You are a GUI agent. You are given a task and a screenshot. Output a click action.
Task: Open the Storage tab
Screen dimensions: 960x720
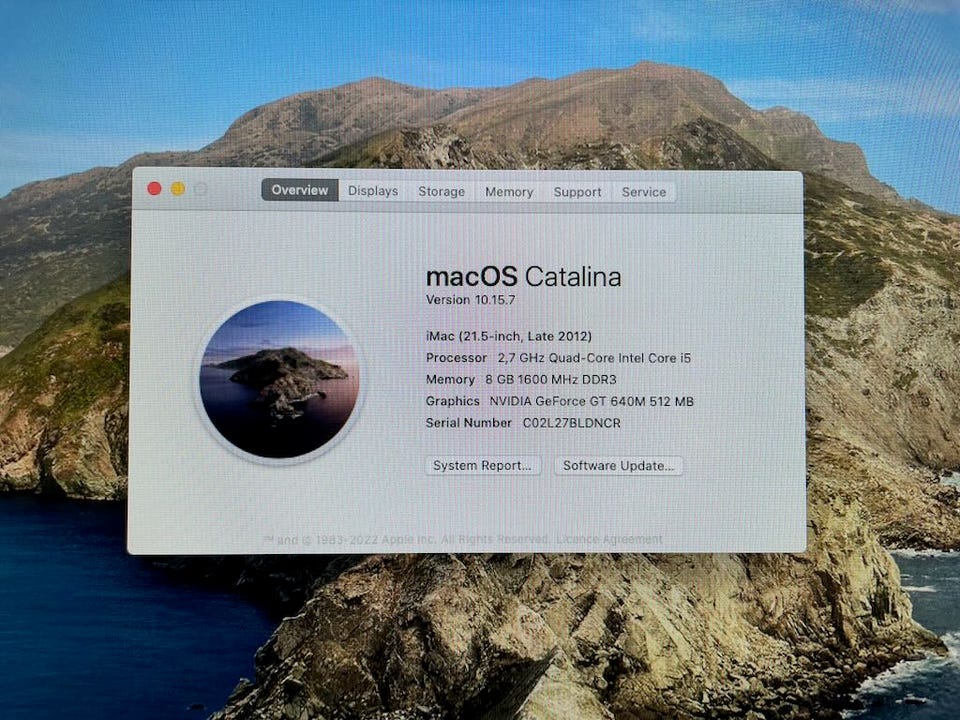pos(441,192)
